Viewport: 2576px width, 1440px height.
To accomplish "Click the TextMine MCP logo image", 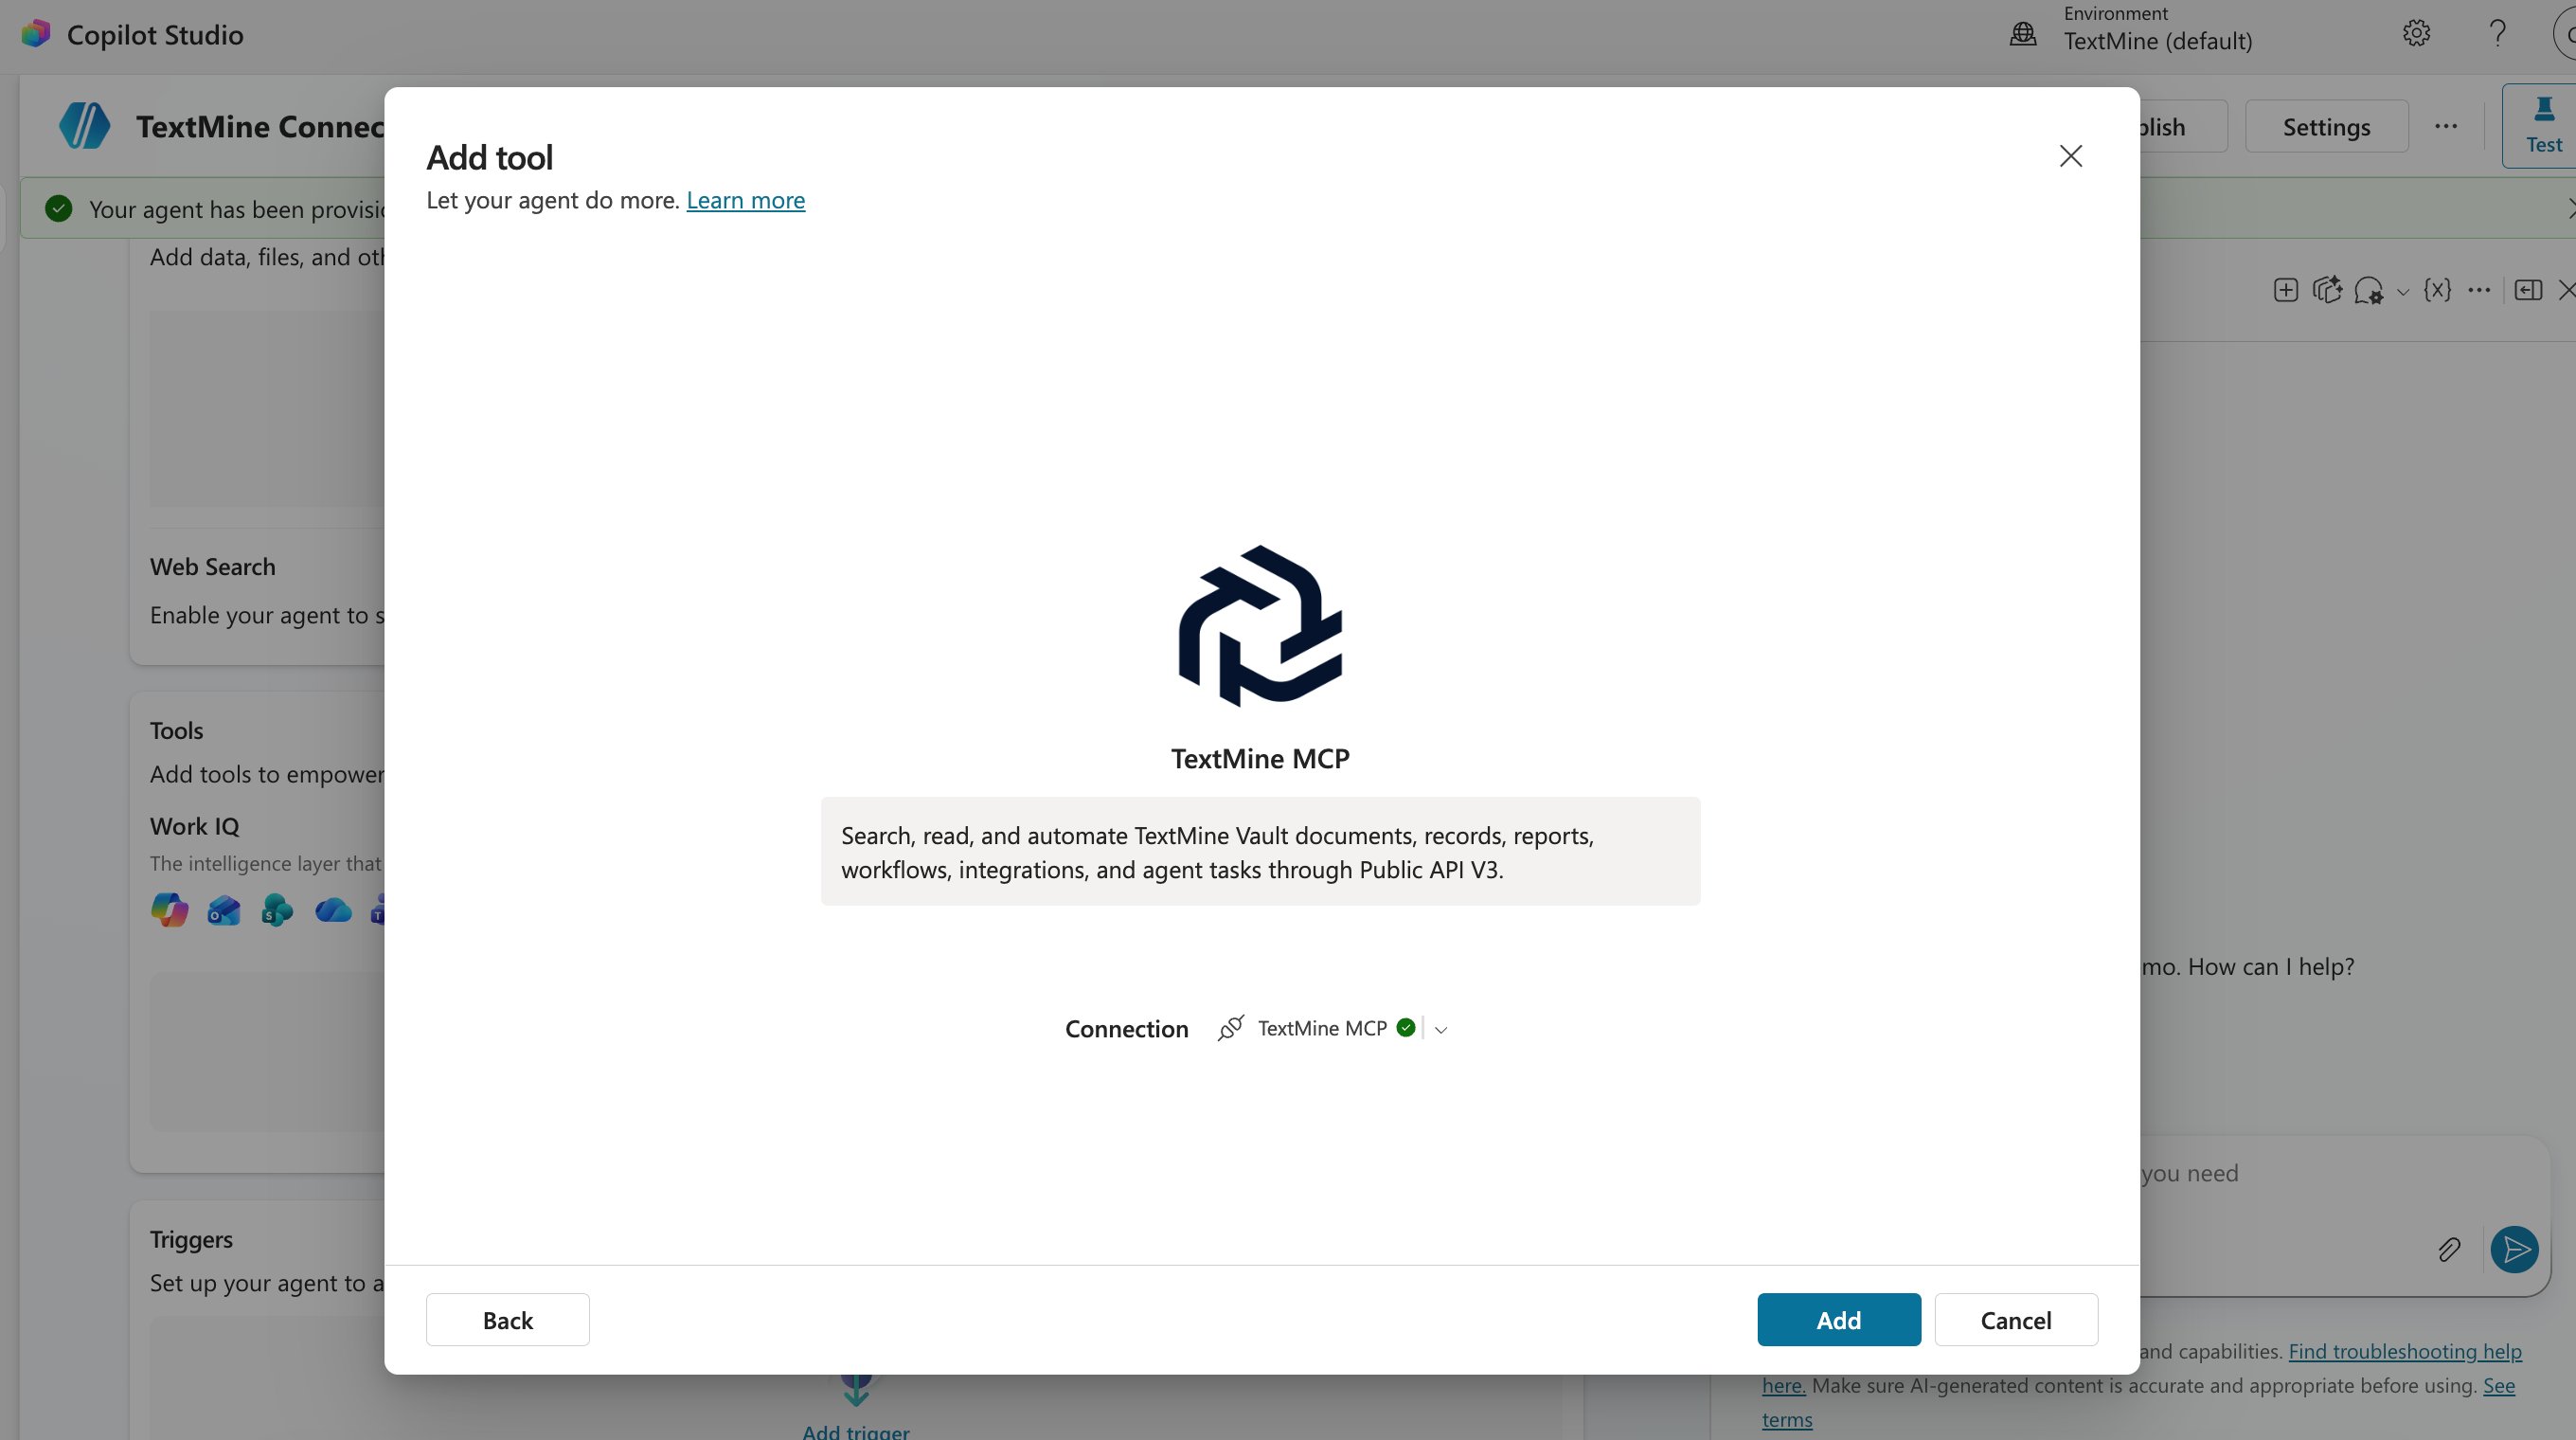I will 1260,626.
